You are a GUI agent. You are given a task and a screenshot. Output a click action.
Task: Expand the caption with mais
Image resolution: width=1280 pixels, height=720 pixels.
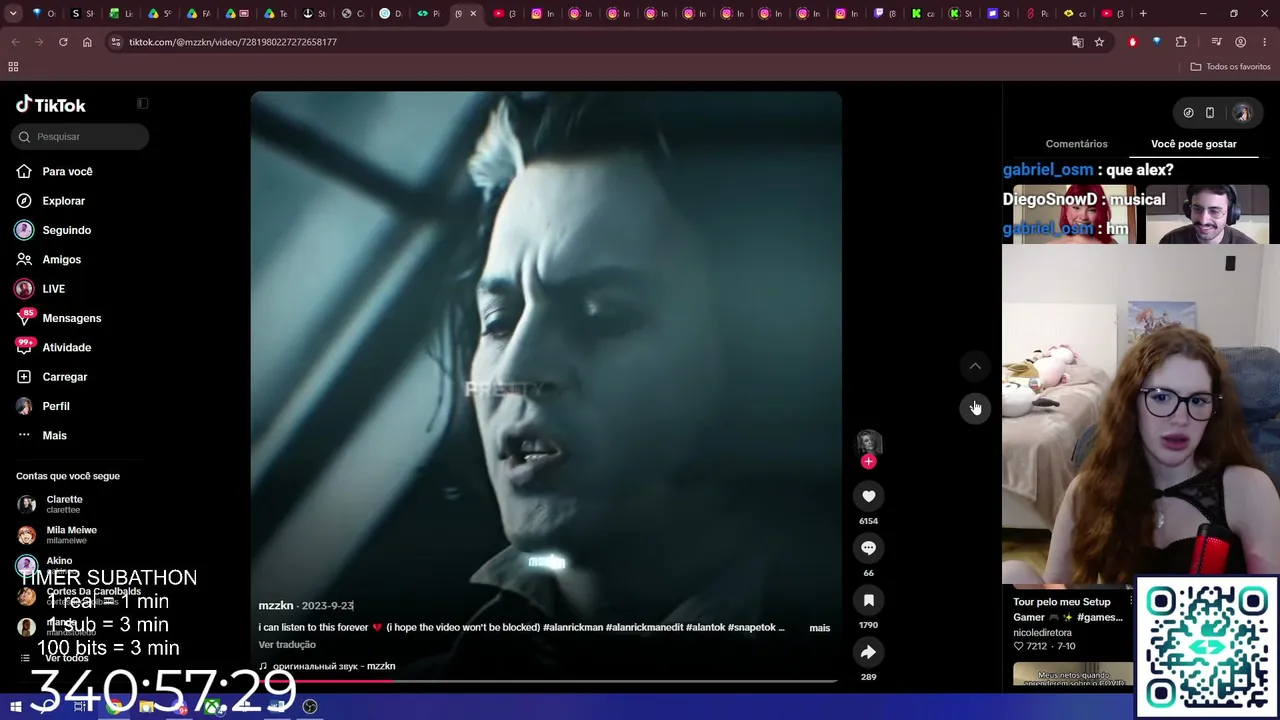[819, 628]
